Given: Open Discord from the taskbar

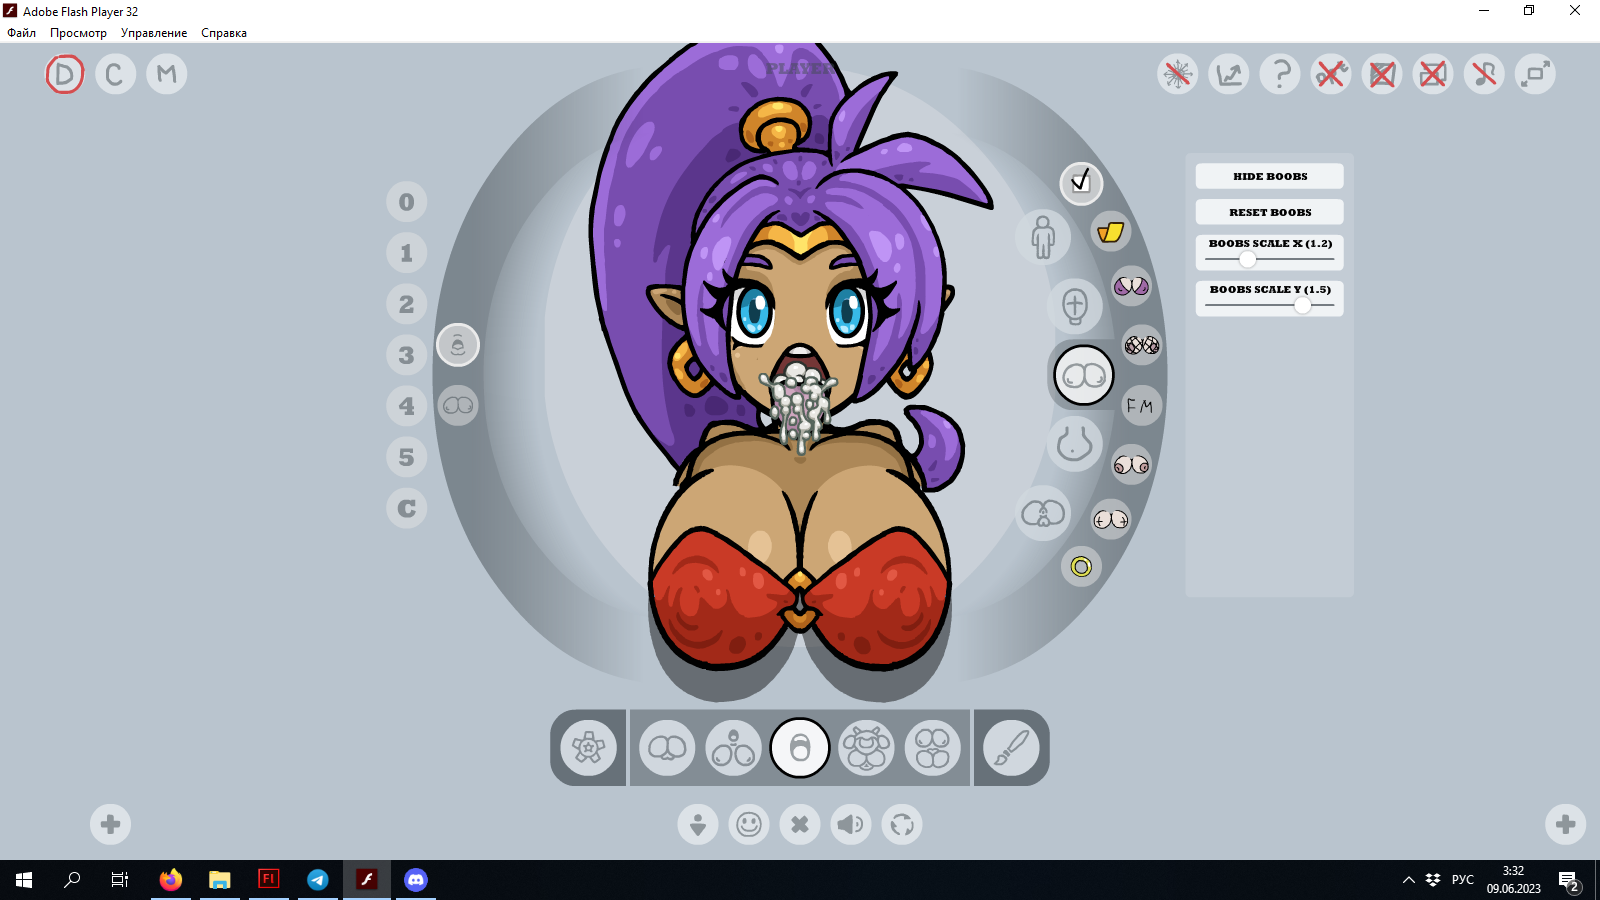Looking at the screenshot, I should point(416,880).
